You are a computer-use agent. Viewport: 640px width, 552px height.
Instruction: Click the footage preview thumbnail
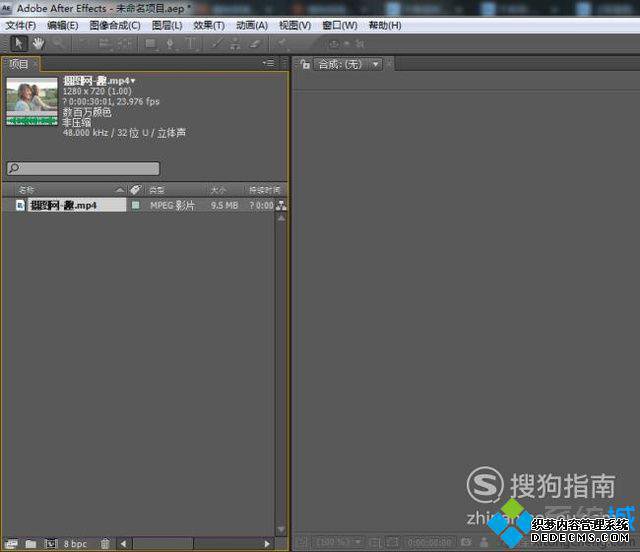click(x=32, y=101)
